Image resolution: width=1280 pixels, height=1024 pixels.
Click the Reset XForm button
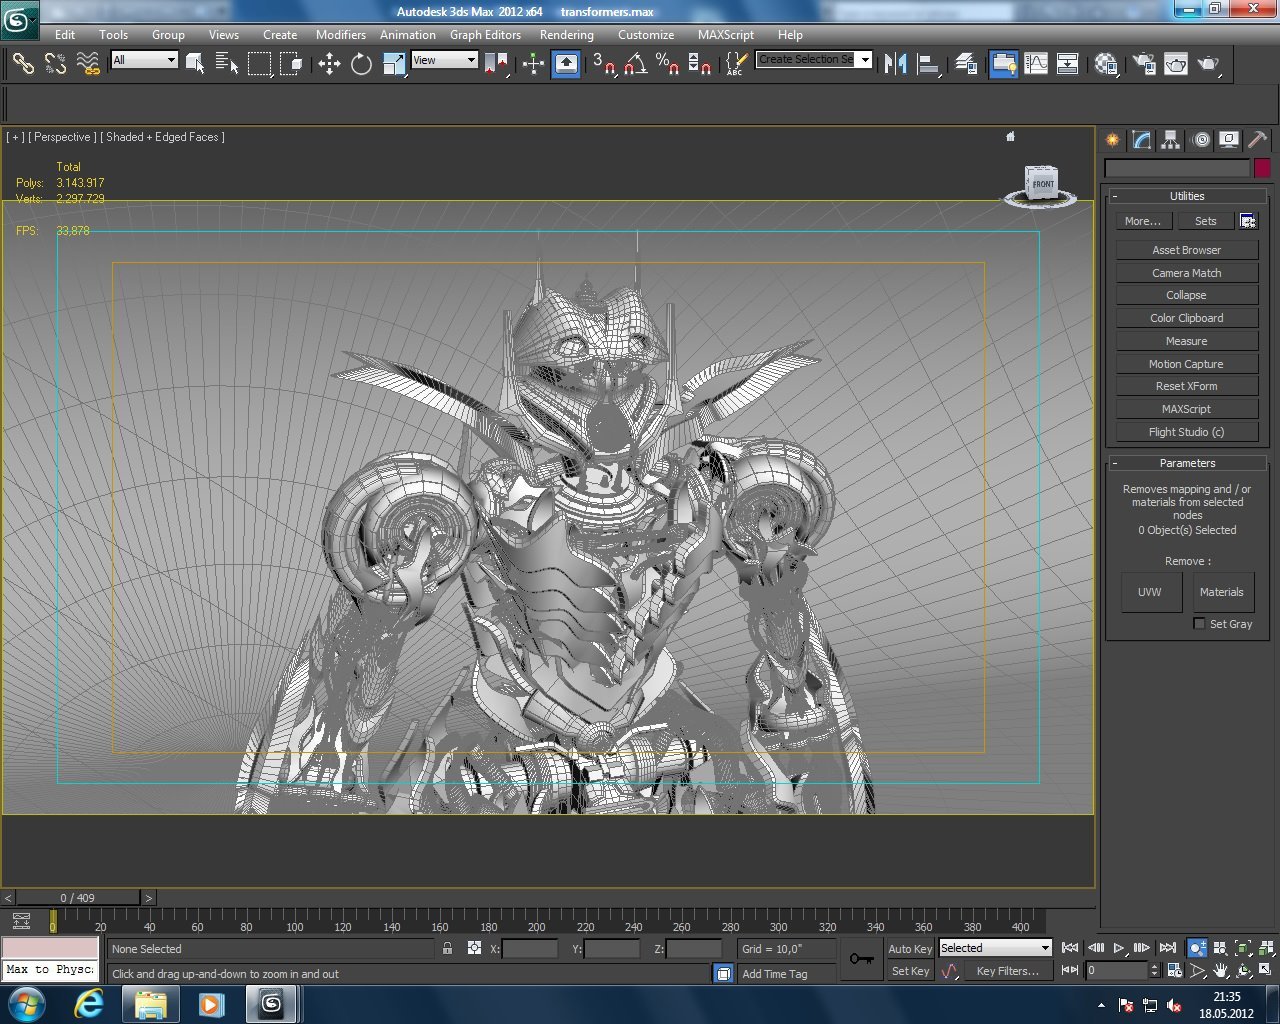click(1187, 386)
